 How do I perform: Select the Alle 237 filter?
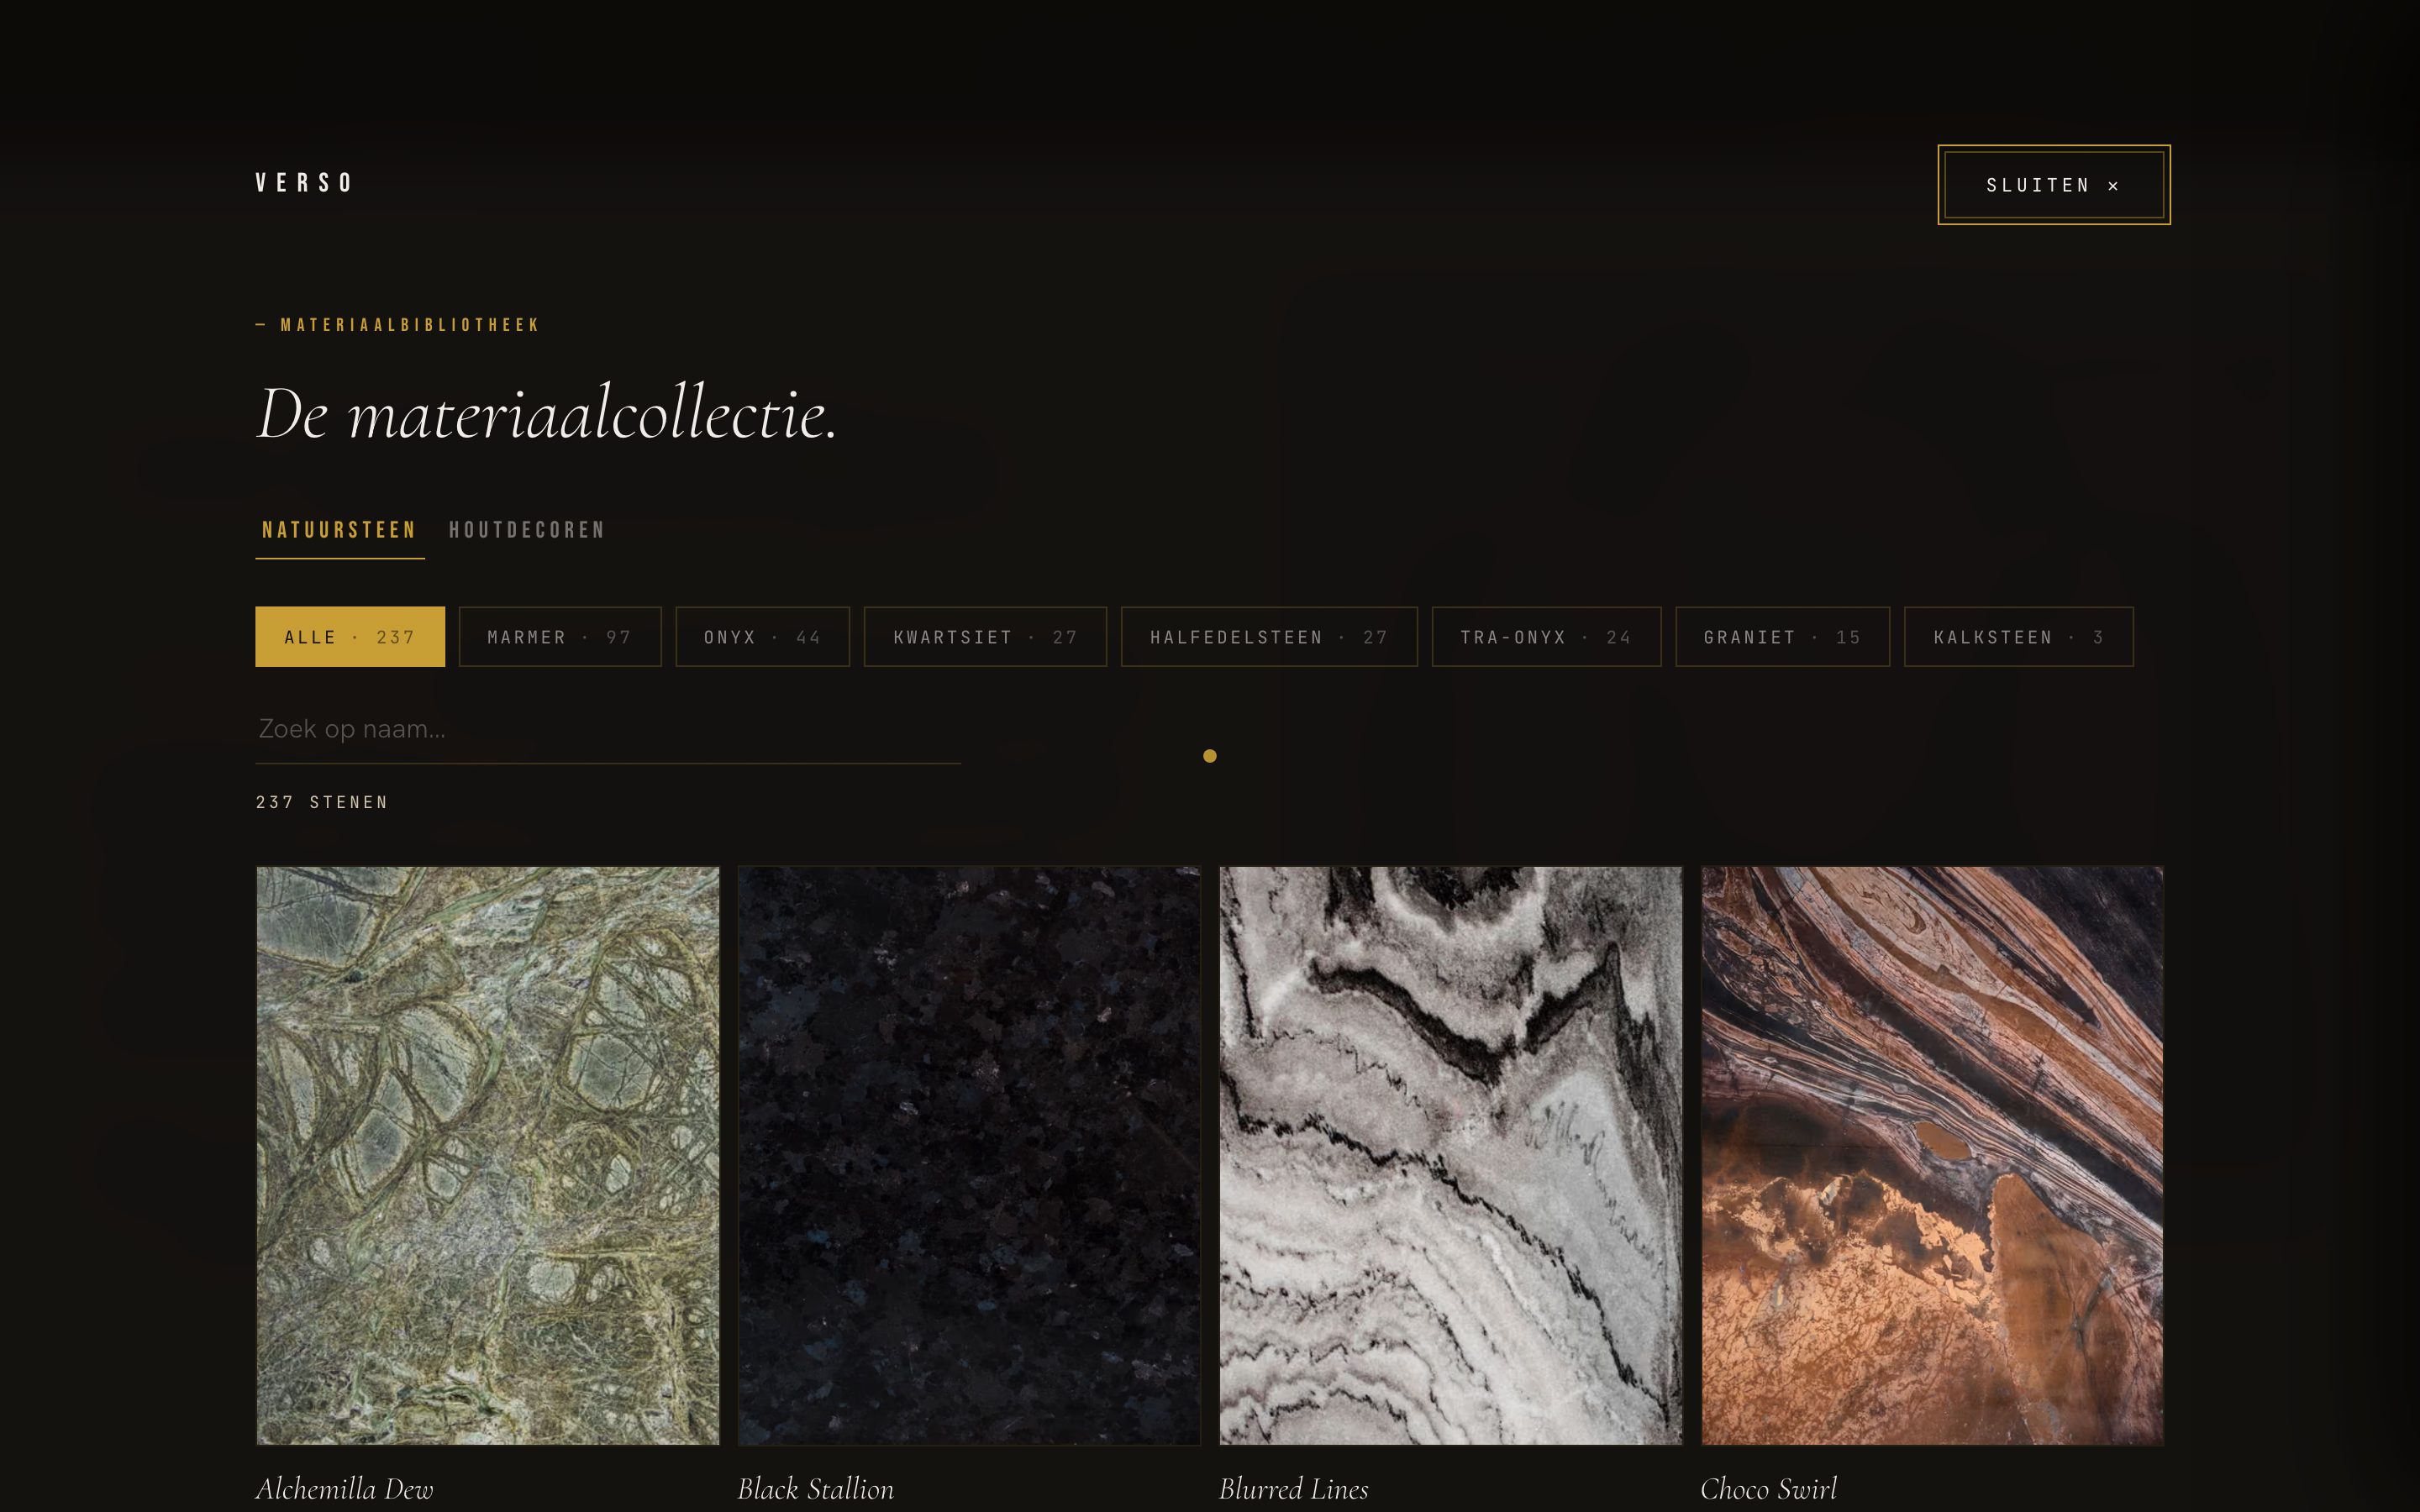(x=350, y=637)
